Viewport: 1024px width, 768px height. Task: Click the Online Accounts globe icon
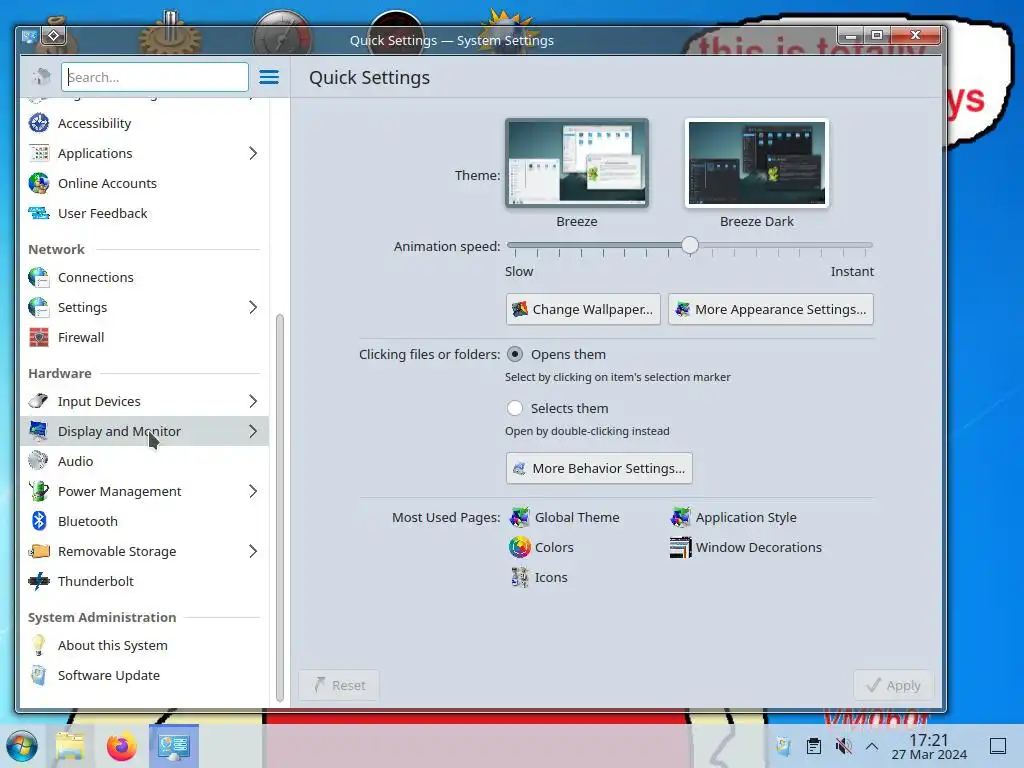[39, 183]
